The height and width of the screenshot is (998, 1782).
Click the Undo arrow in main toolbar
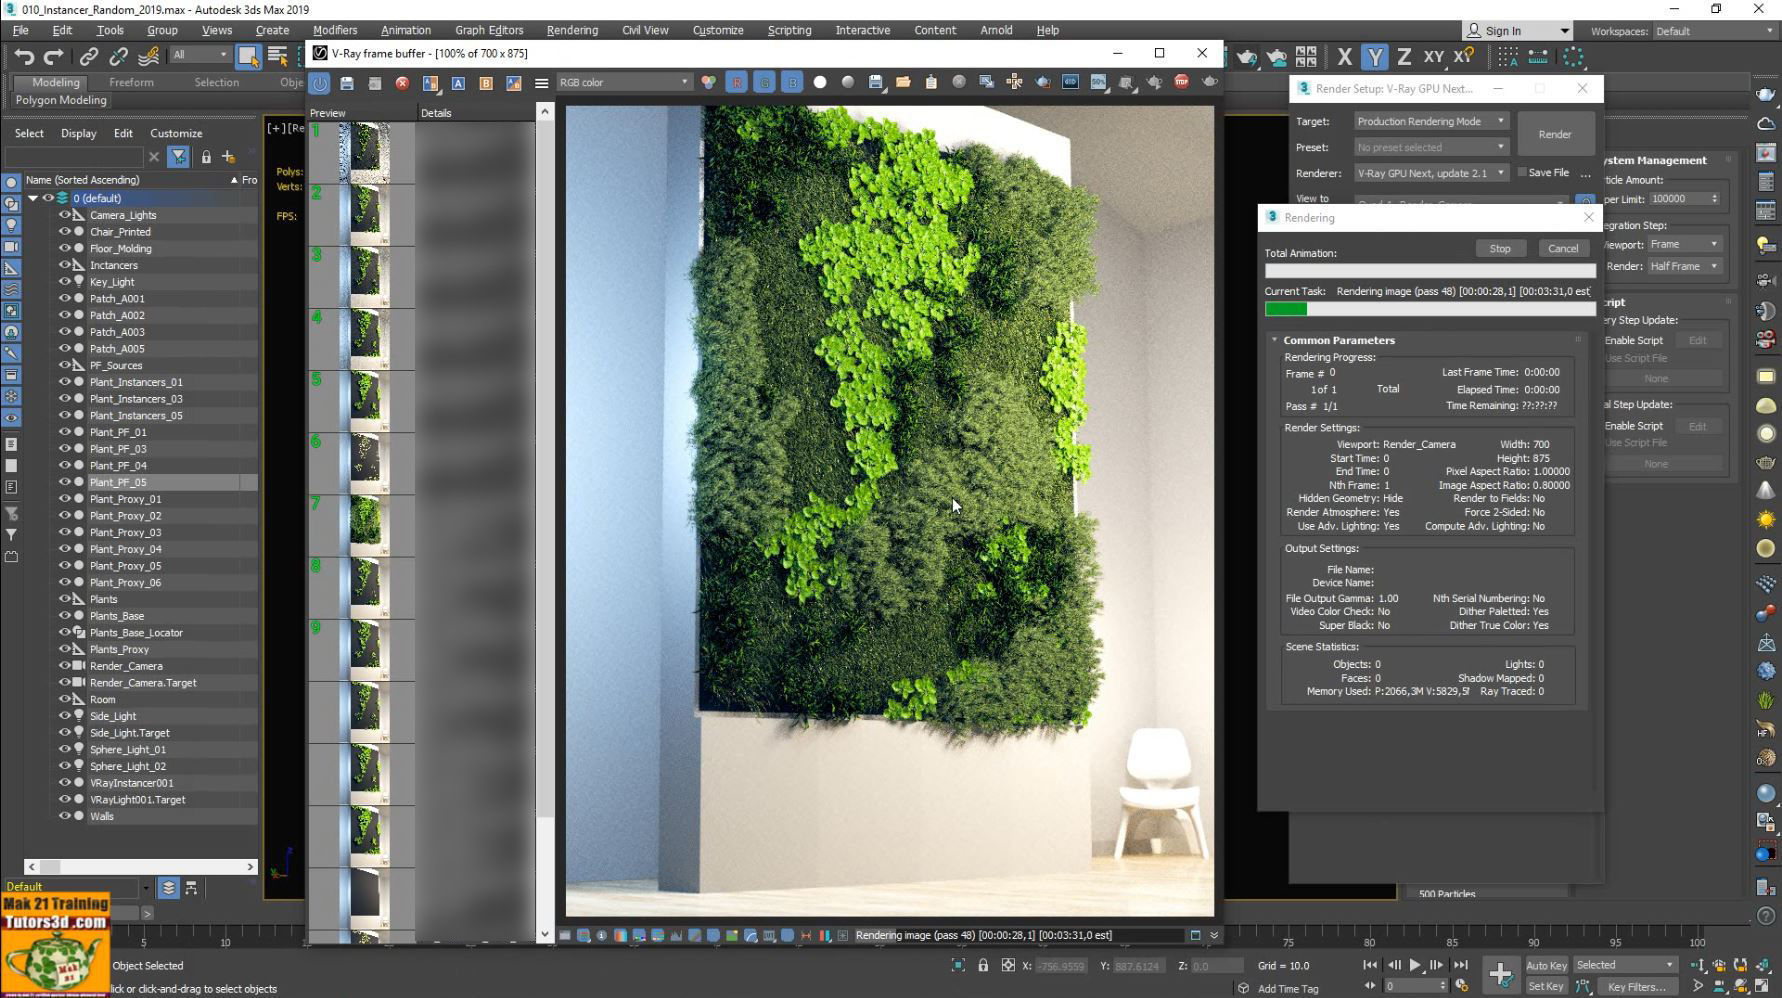tap(24, 57)
